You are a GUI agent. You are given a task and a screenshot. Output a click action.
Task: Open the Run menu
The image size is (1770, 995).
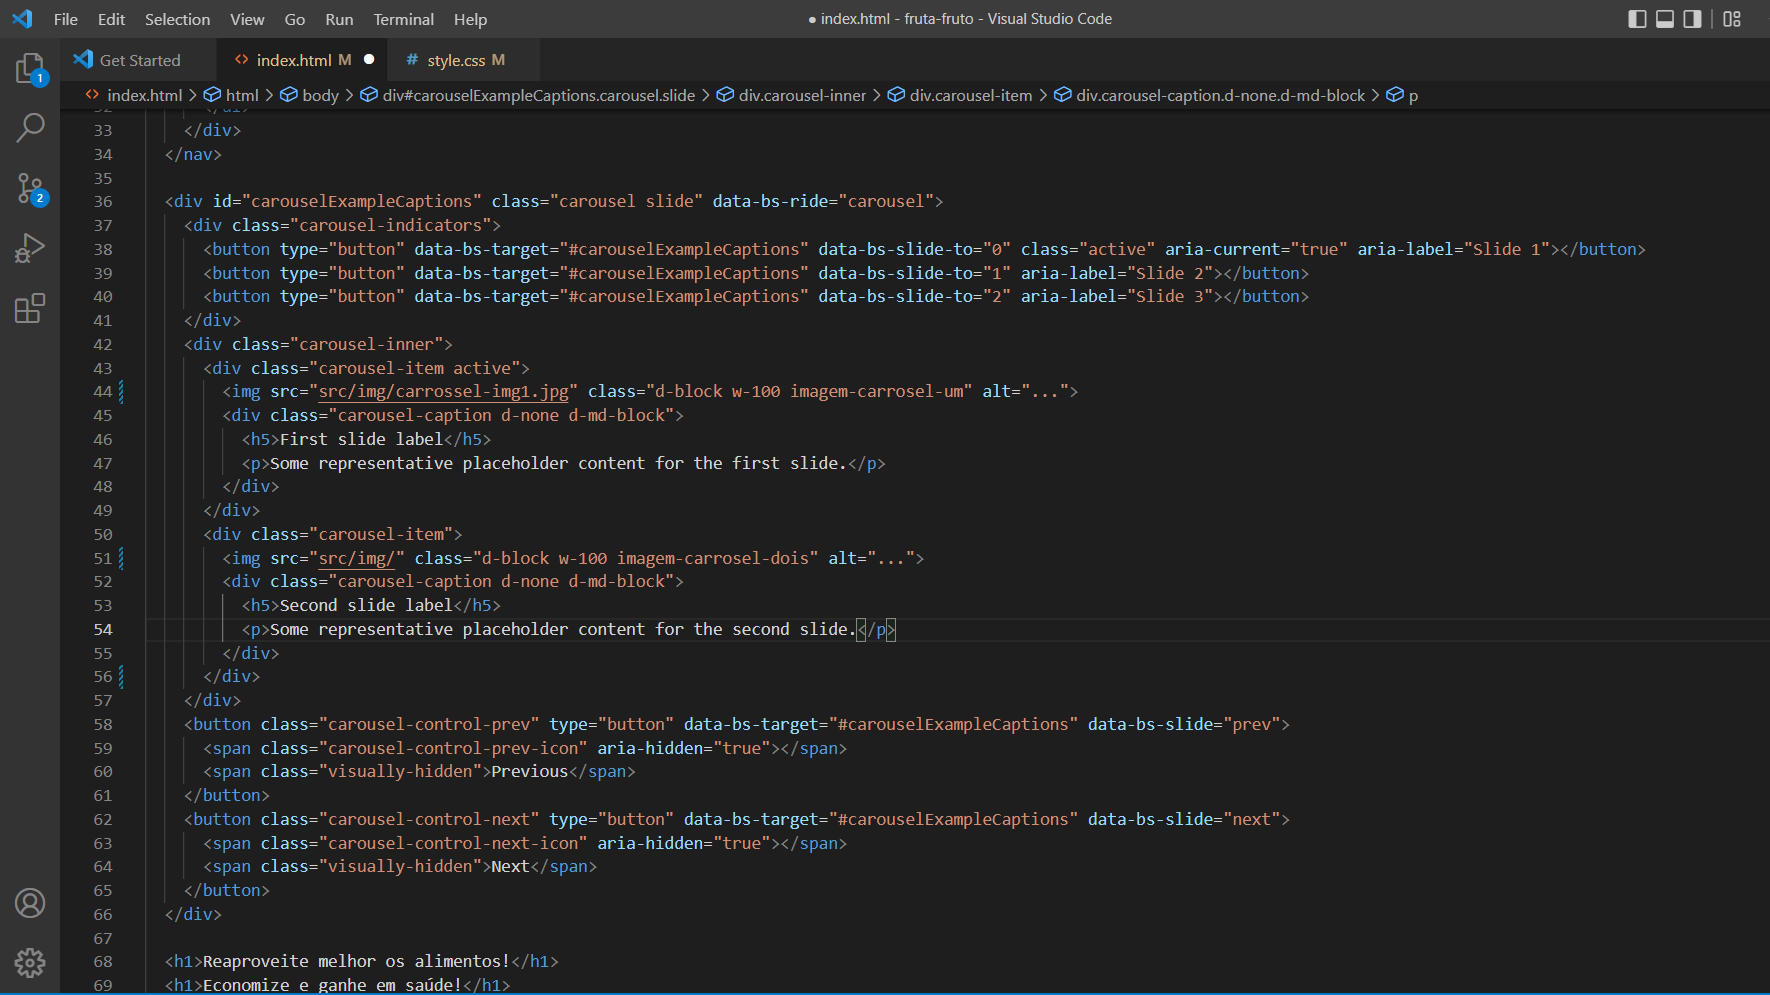[x=339, y=19]
